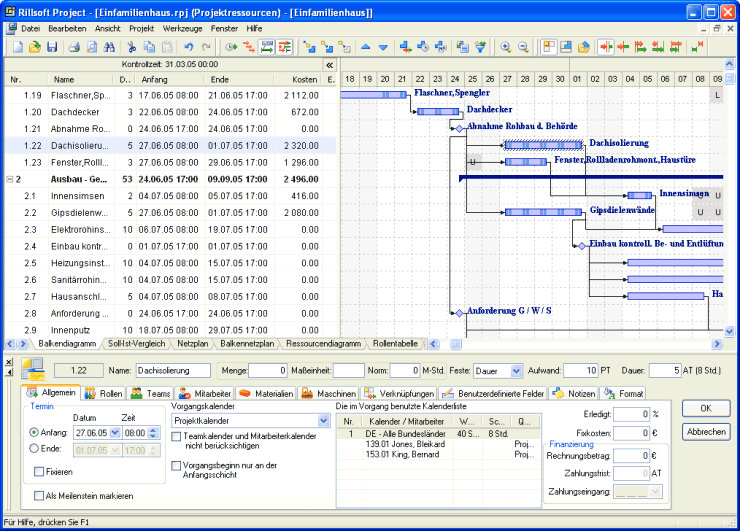Adjust the Anfang time 08:00 spinner
The height and width of the screenshot is (531, 740).
click(x=153, y=433)
